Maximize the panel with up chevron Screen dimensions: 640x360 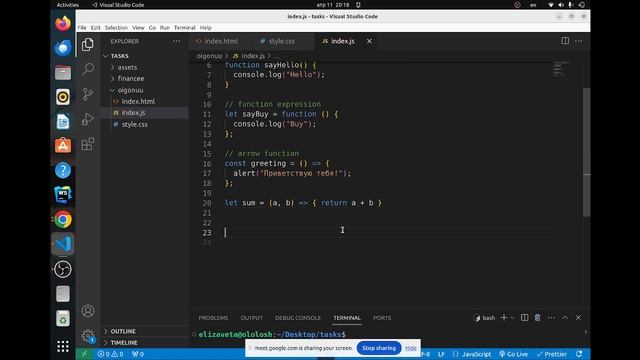click(x=565, y=318)
